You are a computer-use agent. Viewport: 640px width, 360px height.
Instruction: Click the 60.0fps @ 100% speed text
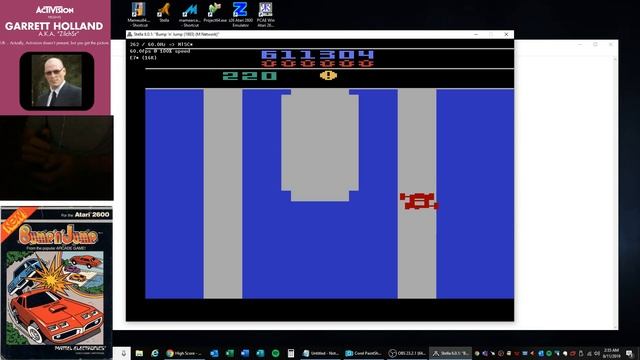click(x=160, y=51)
